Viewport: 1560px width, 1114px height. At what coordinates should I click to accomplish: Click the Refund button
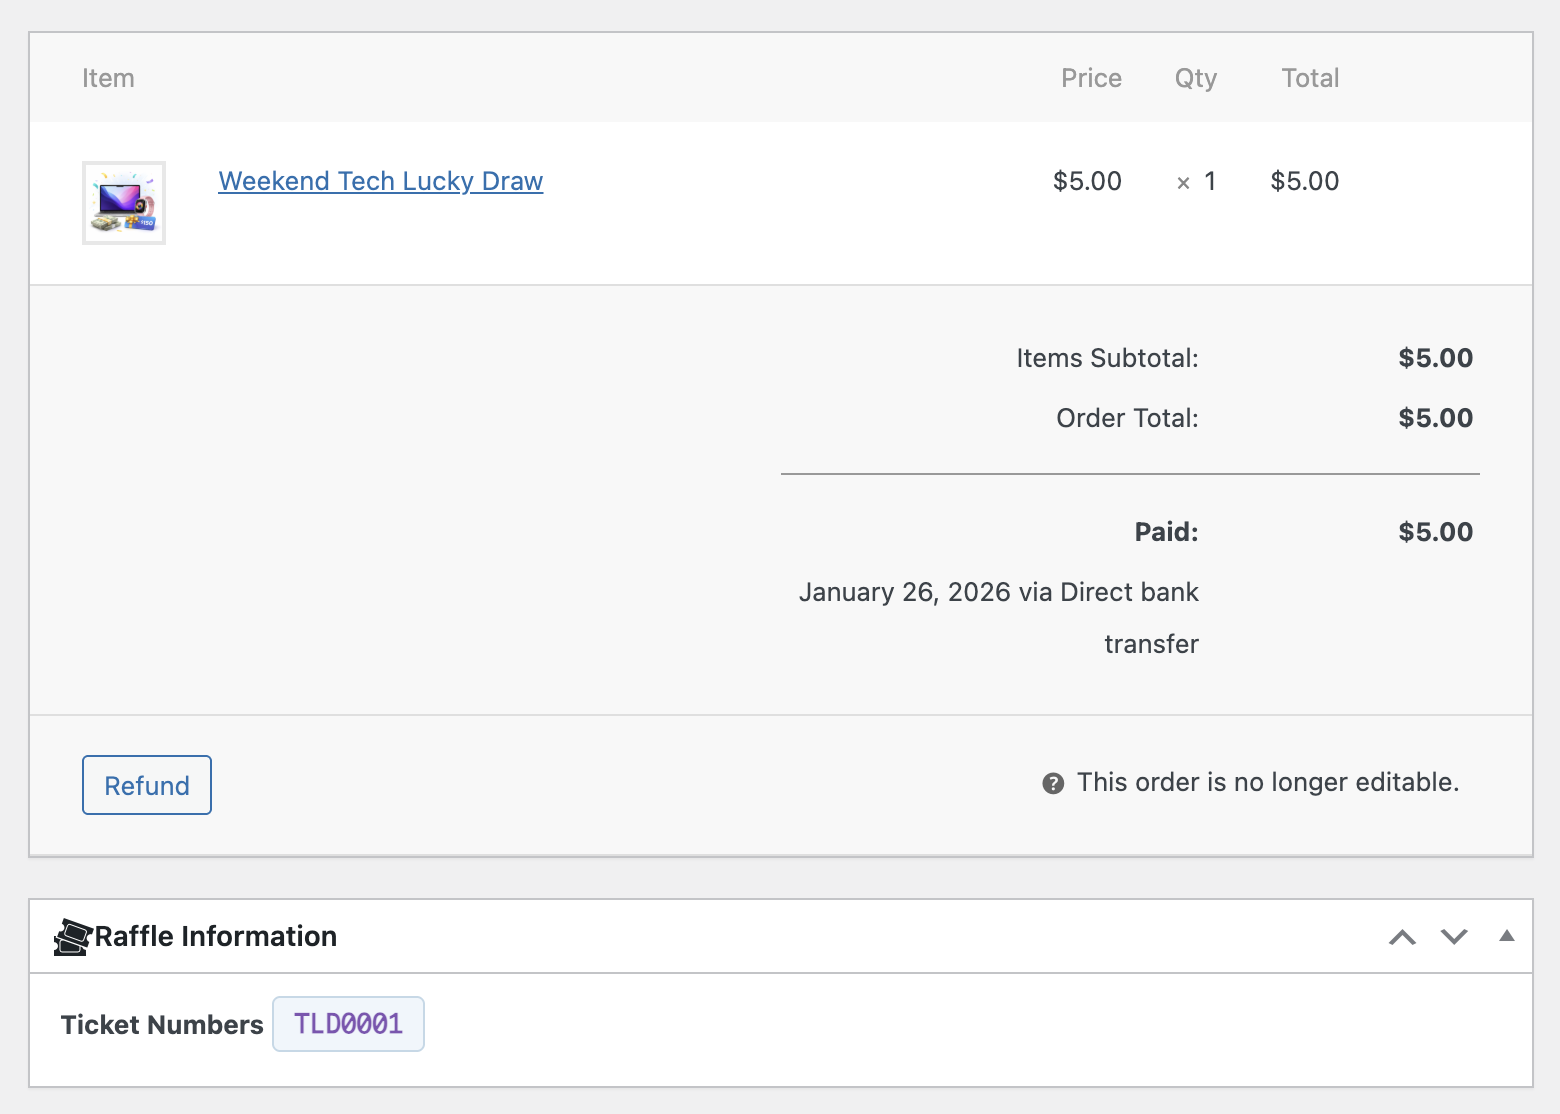pyautogui.click(x=147, y=785)
